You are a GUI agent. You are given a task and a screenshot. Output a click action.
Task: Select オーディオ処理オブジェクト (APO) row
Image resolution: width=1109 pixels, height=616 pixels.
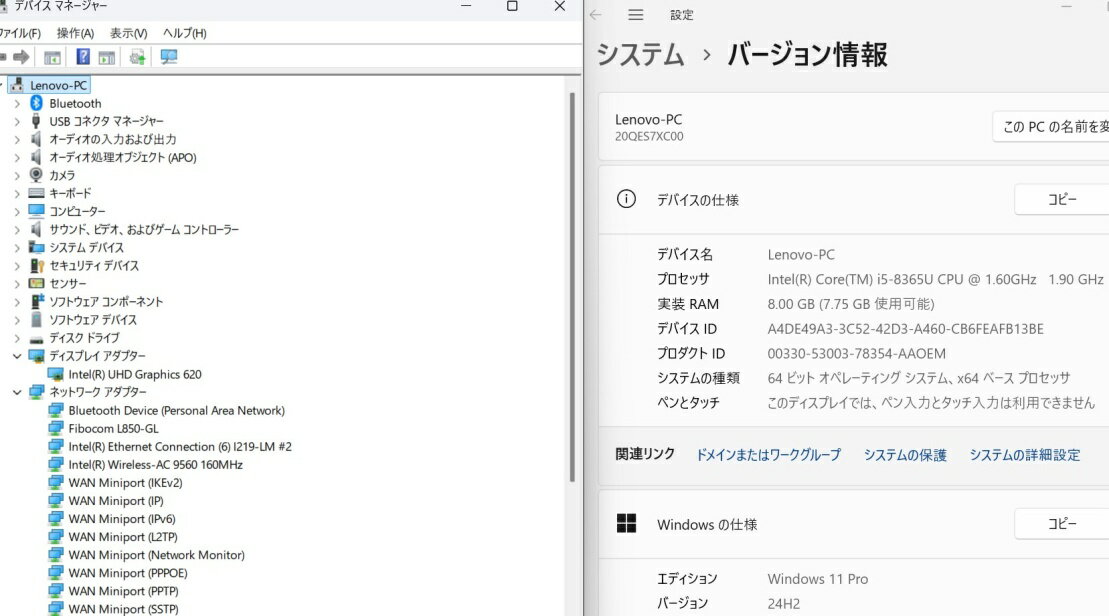(122, 157)
